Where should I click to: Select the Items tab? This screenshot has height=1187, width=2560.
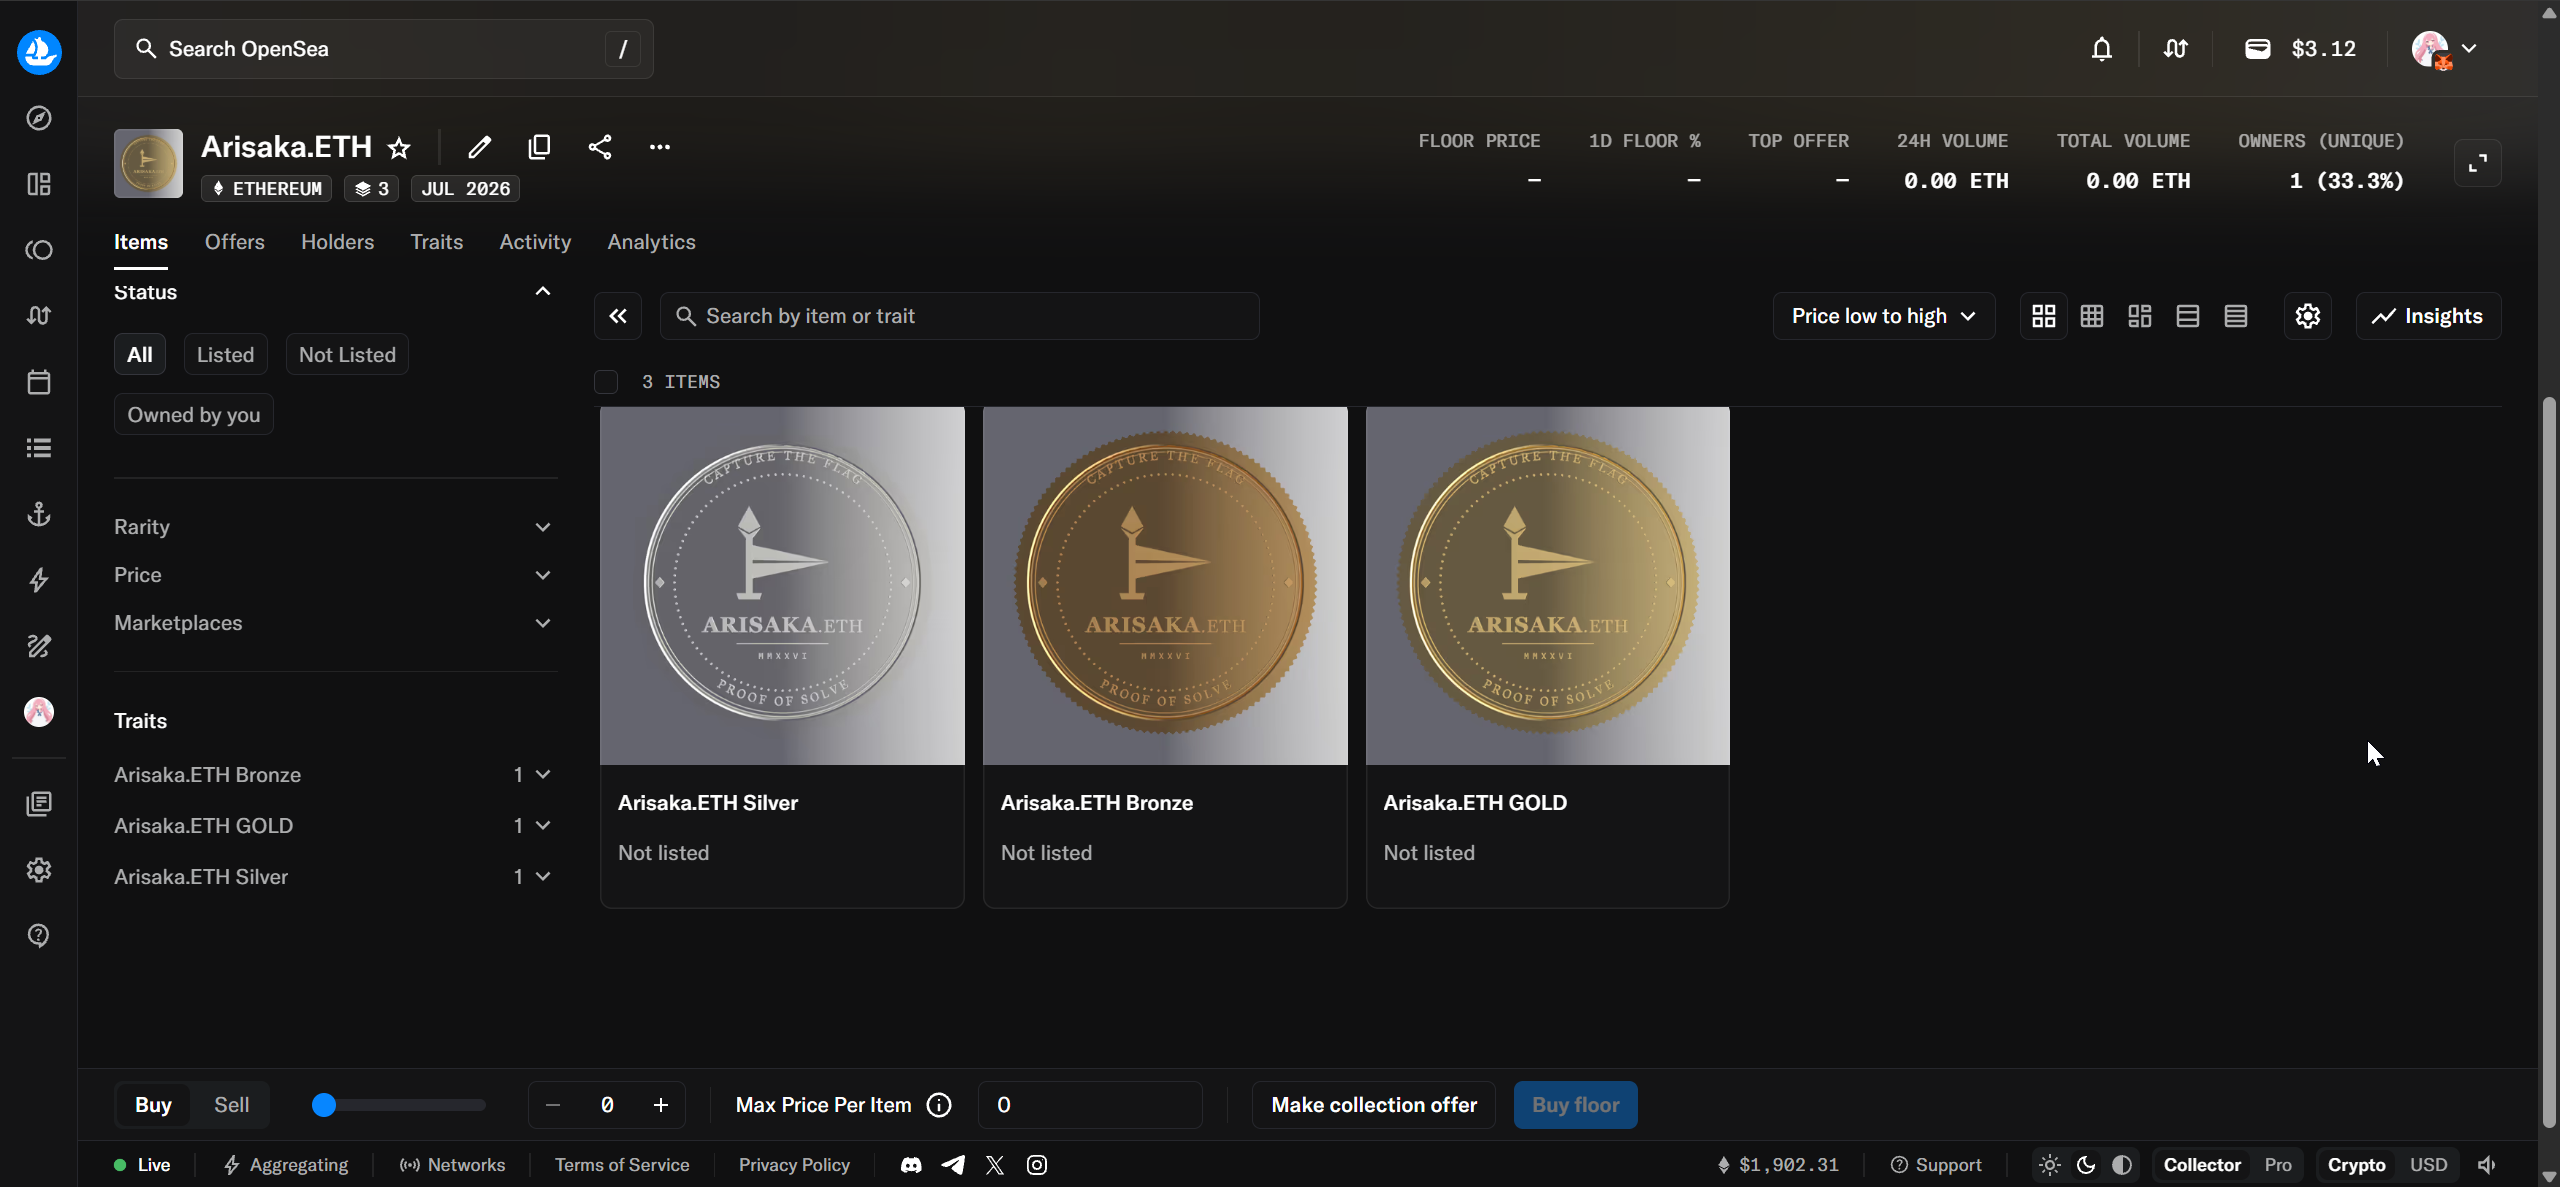point(141,242)
